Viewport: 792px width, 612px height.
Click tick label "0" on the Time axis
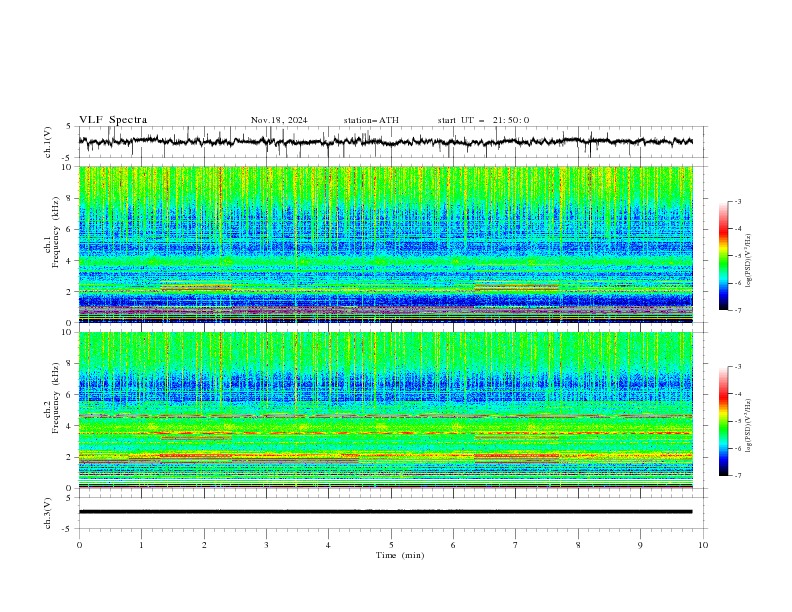79,545
